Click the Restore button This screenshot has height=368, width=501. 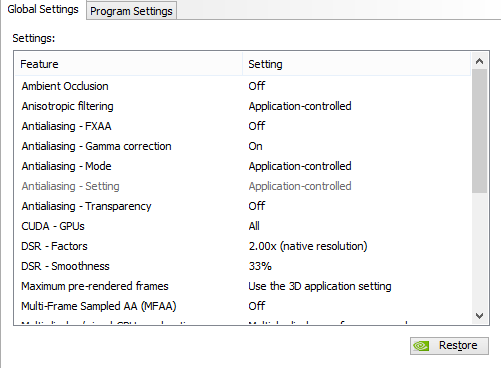click(449, 346)
